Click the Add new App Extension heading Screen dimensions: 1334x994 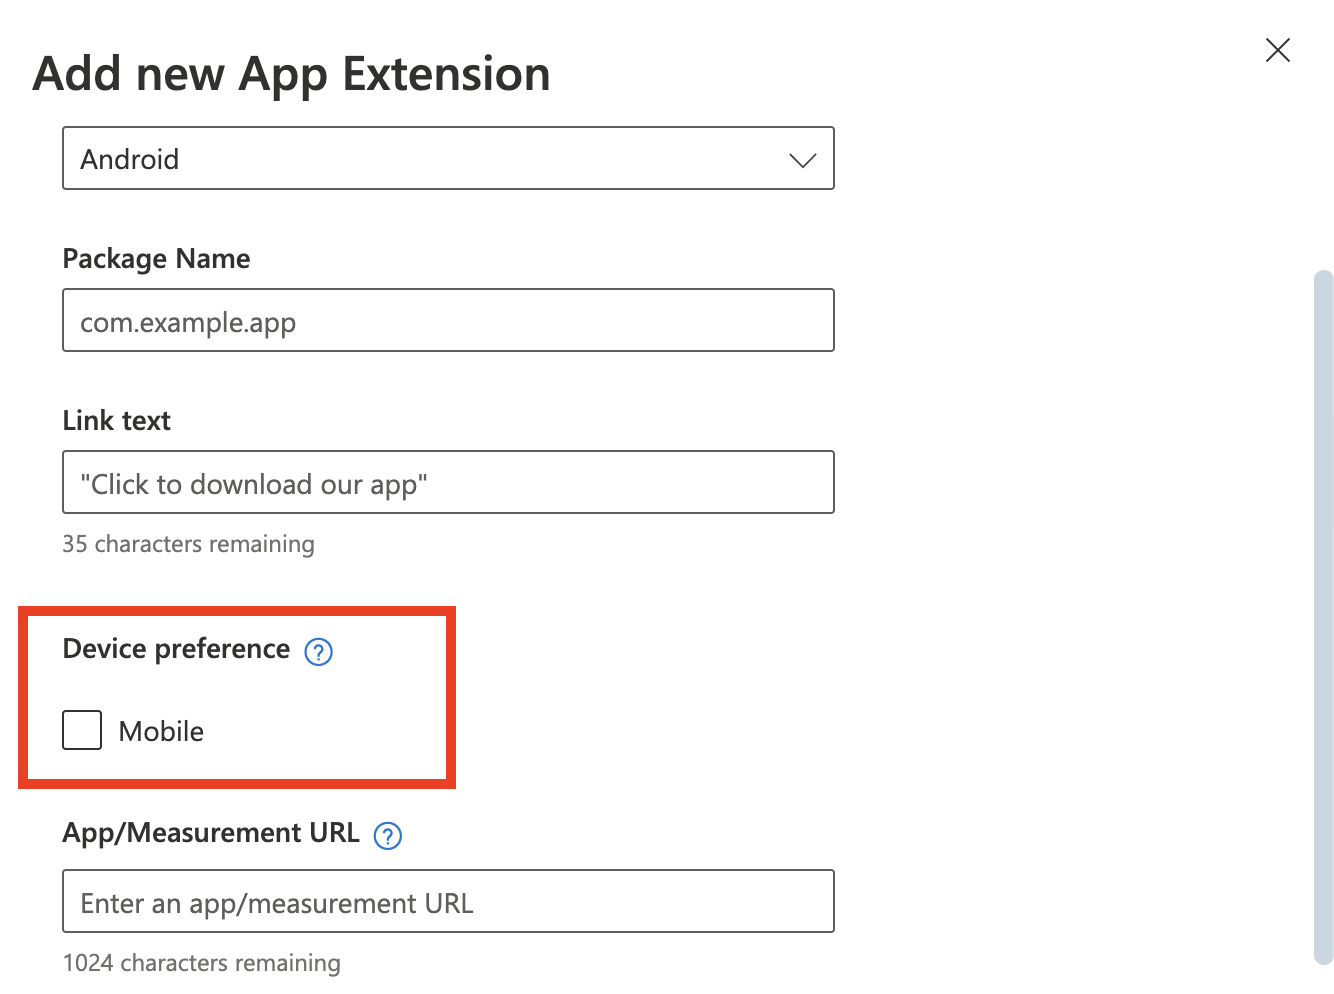pos(291,74)
